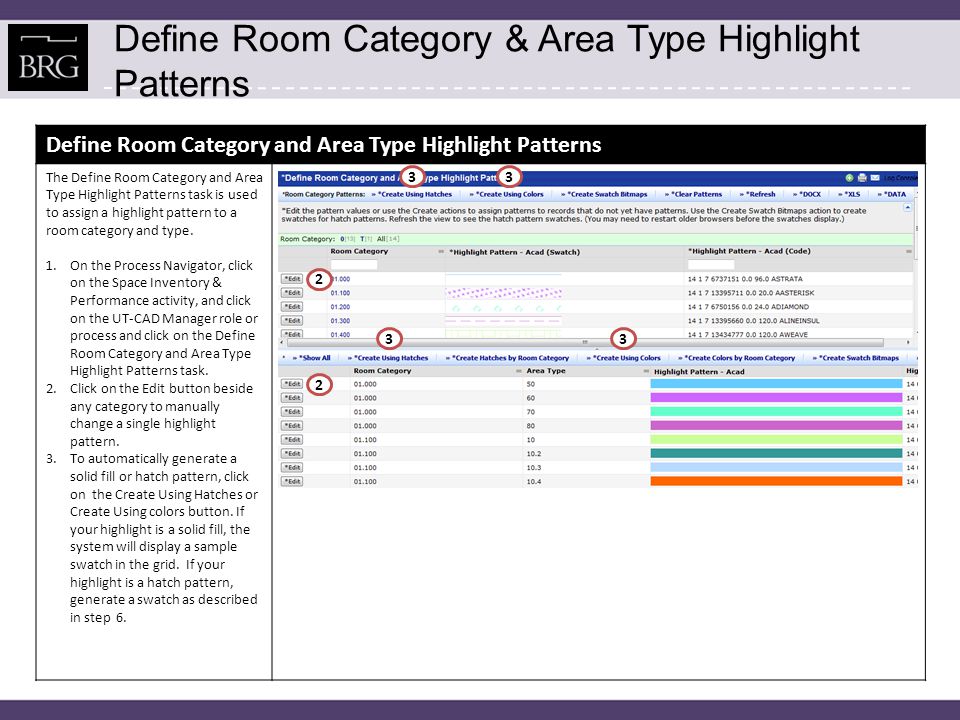Open room category link 01.400
960x720 pixels.
click(340, 334)
